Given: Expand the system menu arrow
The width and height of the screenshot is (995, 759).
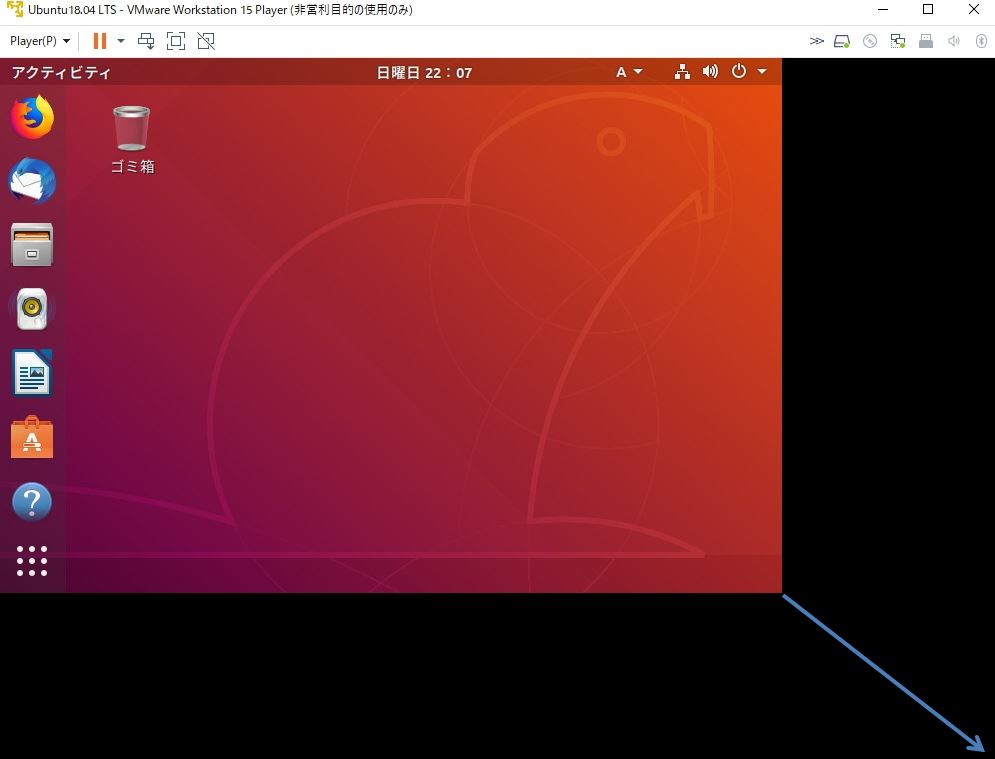Looking at the screenshot, I should 762,72.
